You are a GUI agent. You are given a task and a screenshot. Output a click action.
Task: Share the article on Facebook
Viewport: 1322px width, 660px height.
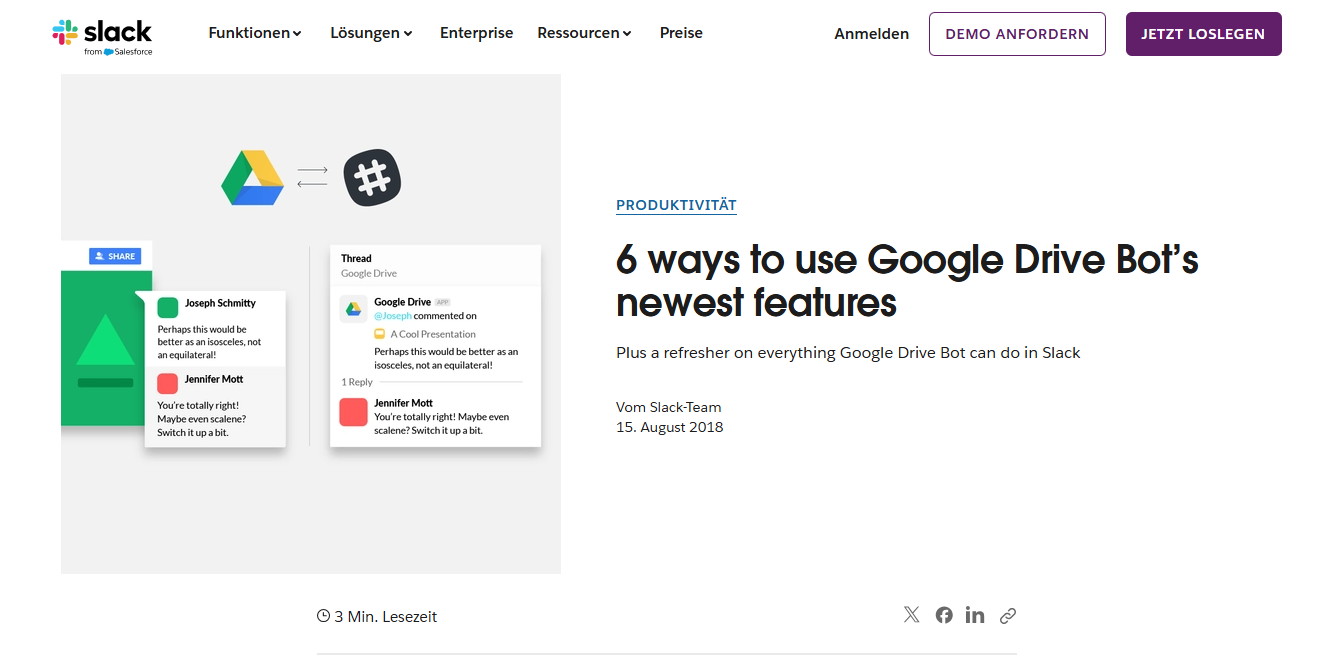coord(944,615)
